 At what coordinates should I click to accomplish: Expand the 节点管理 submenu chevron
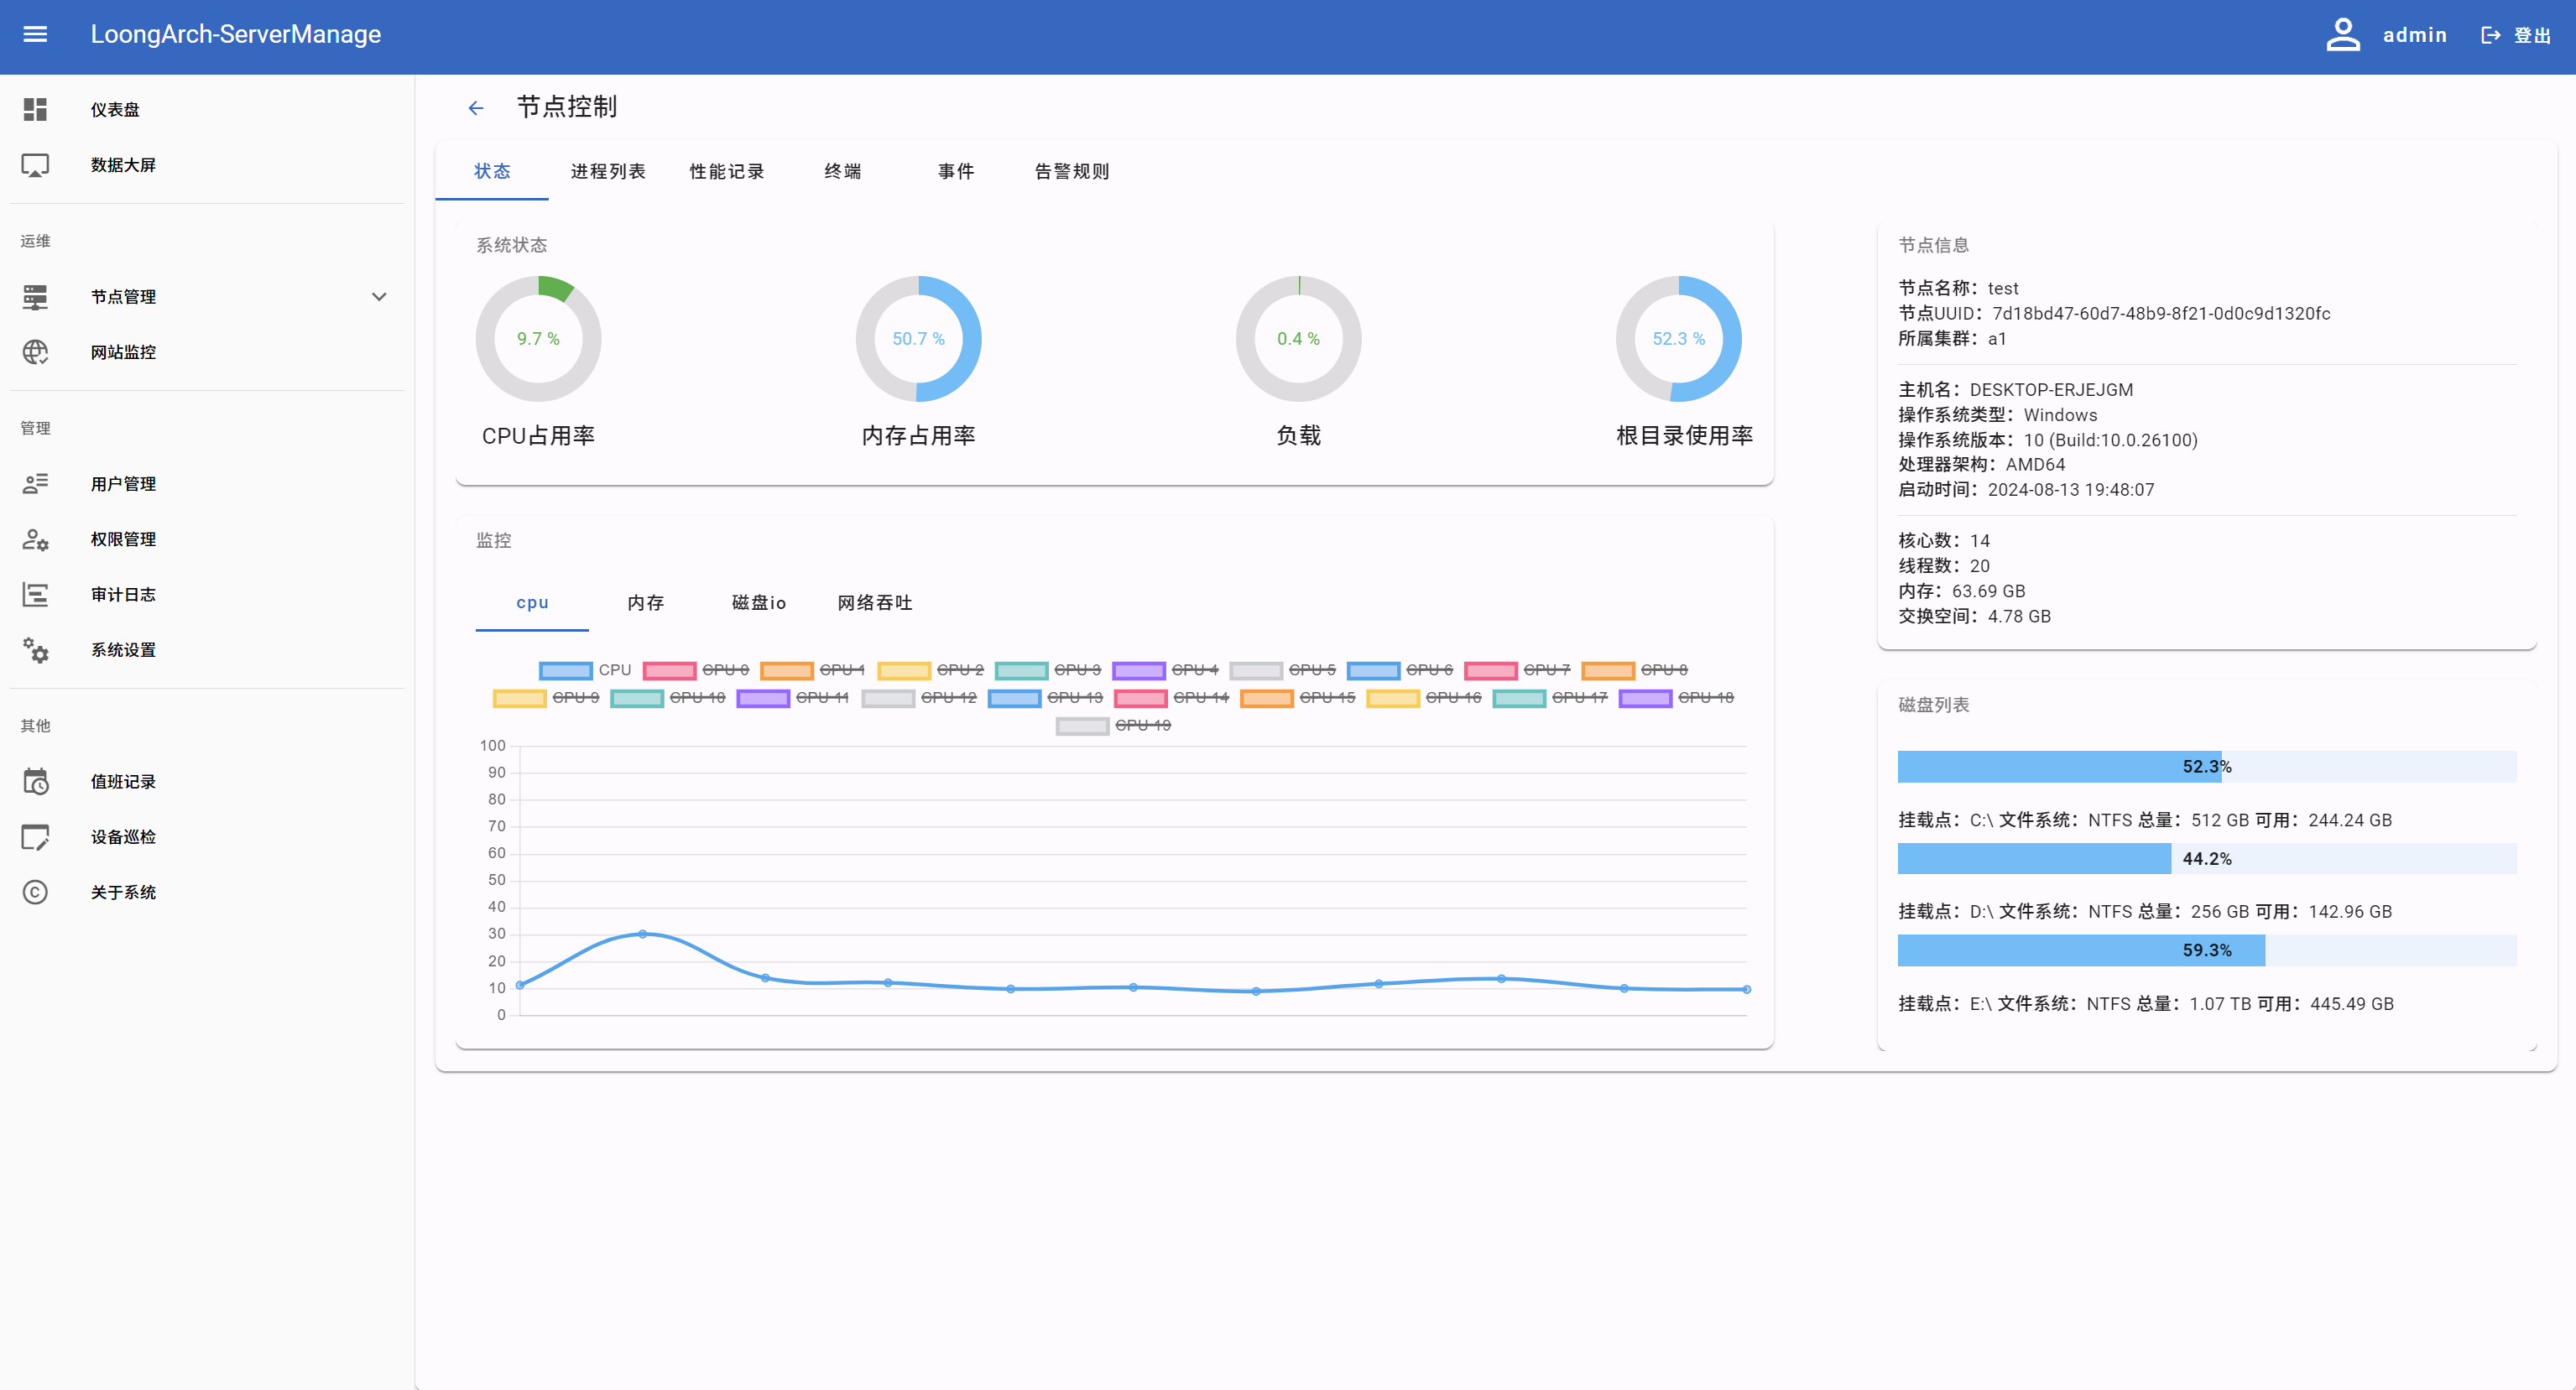point(379,297)
